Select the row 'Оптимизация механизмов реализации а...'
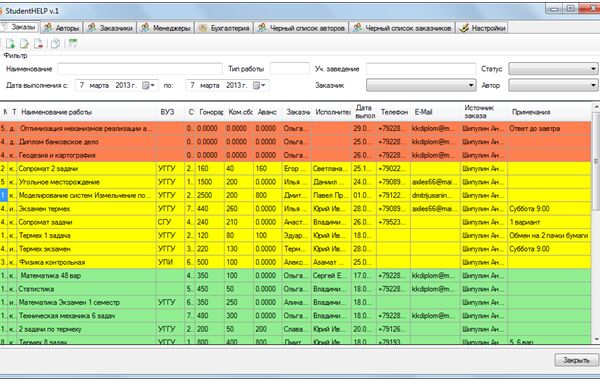The width and height of the screenshot is (600, 381). point(295,128)
